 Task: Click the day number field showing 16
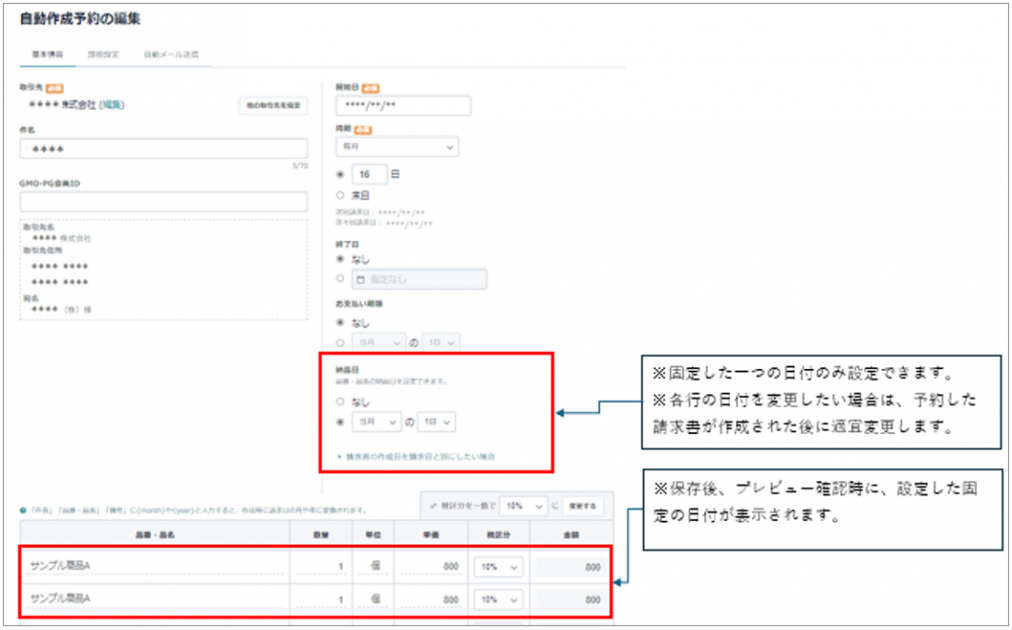click(368, 172)
